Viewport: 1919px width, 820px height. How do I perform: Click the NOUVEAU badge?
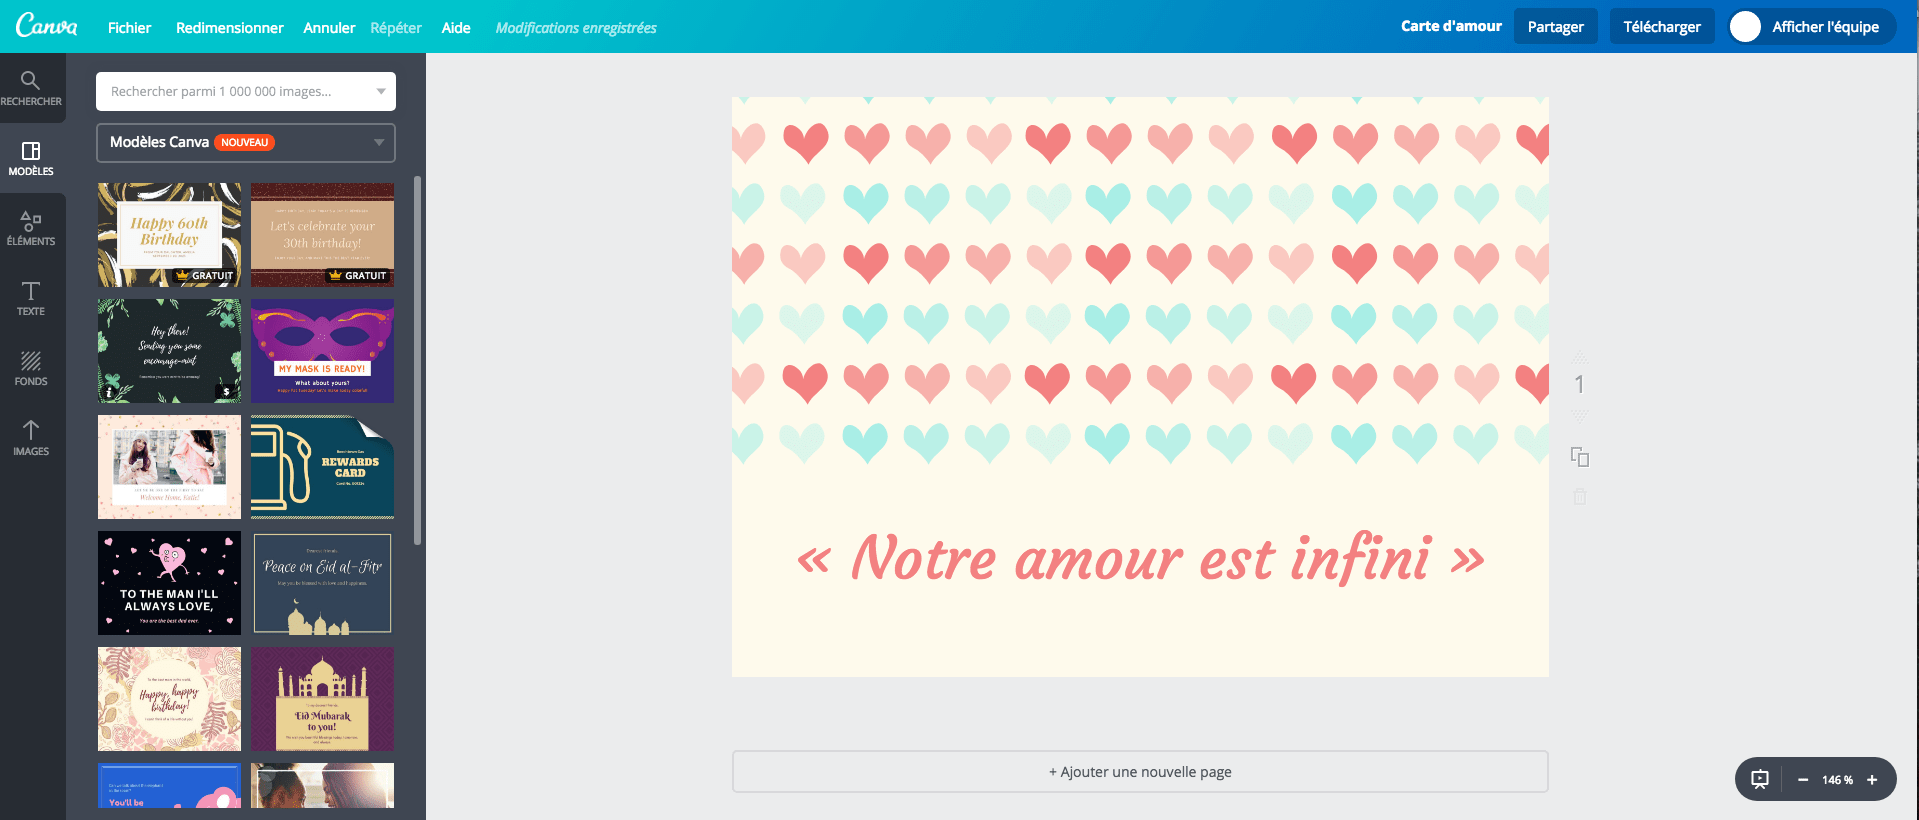(245, 142)
